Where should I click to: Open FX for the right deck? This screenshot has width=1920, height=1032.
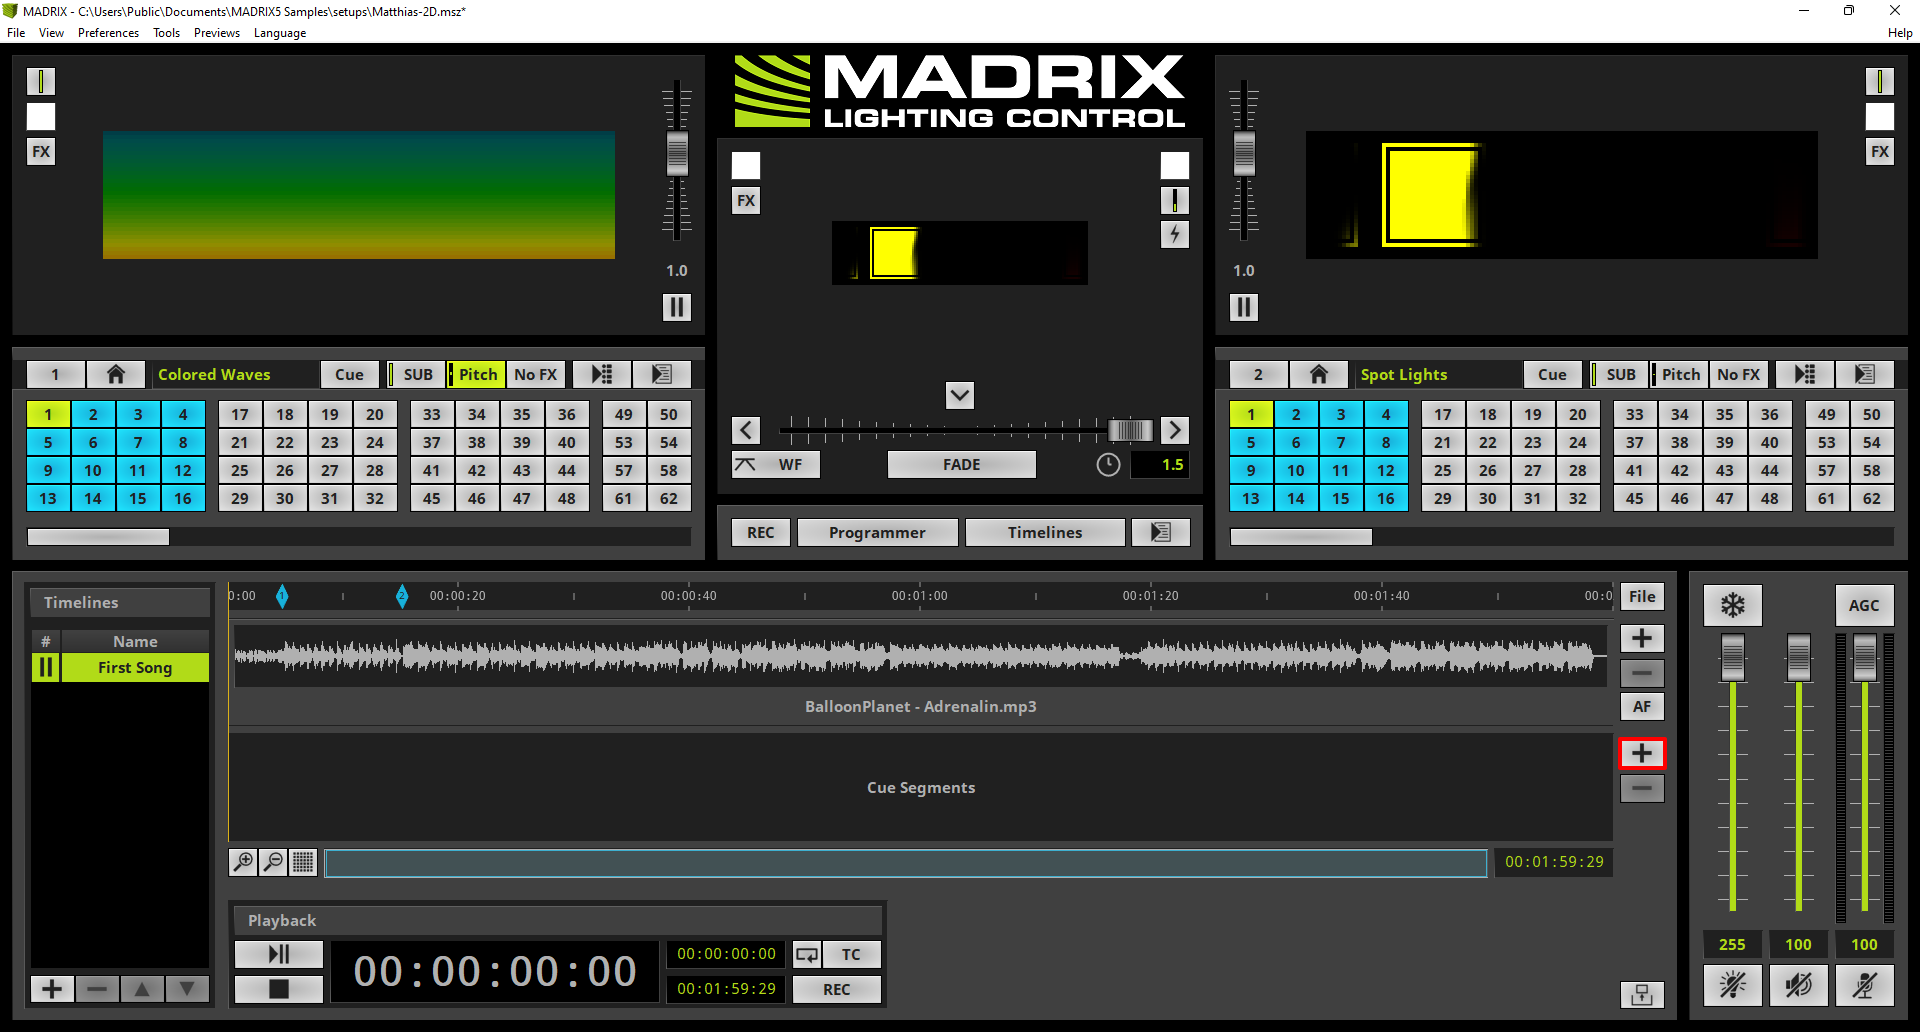click(1880, 152)
